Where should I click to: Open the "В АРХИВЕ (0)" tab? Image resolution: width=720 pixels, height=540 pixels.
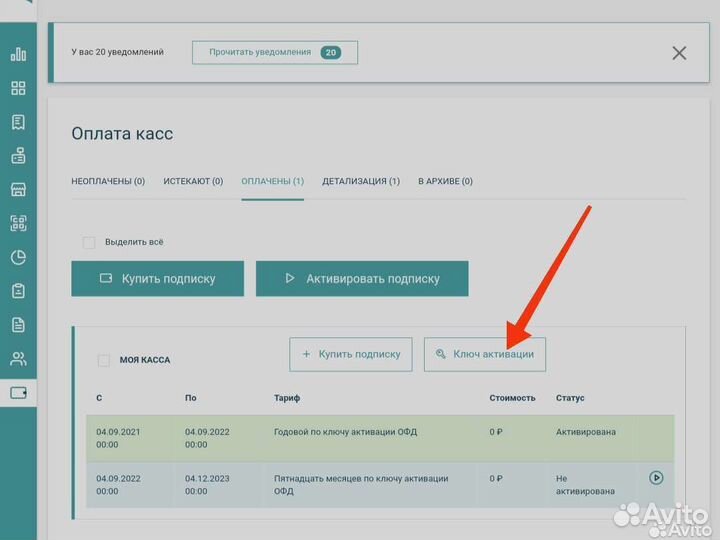coord(445,181)
